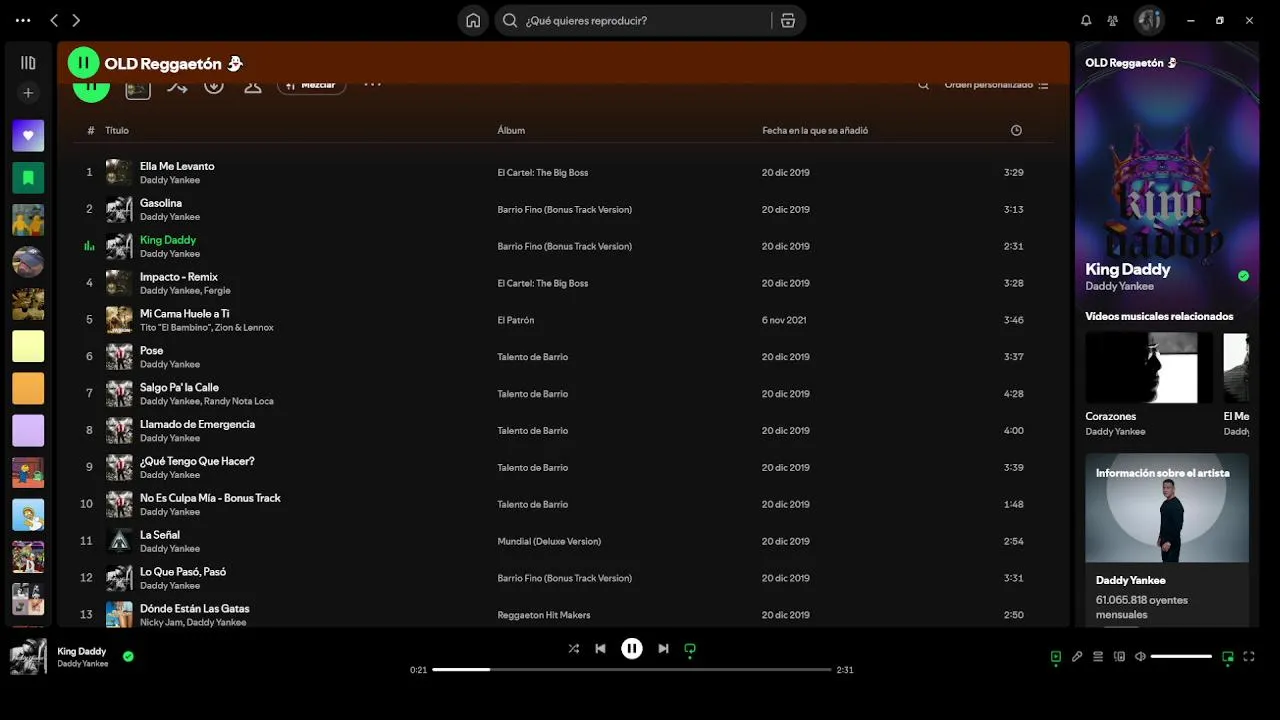Open the create plus menu in sidebar

tap(28, 93)
